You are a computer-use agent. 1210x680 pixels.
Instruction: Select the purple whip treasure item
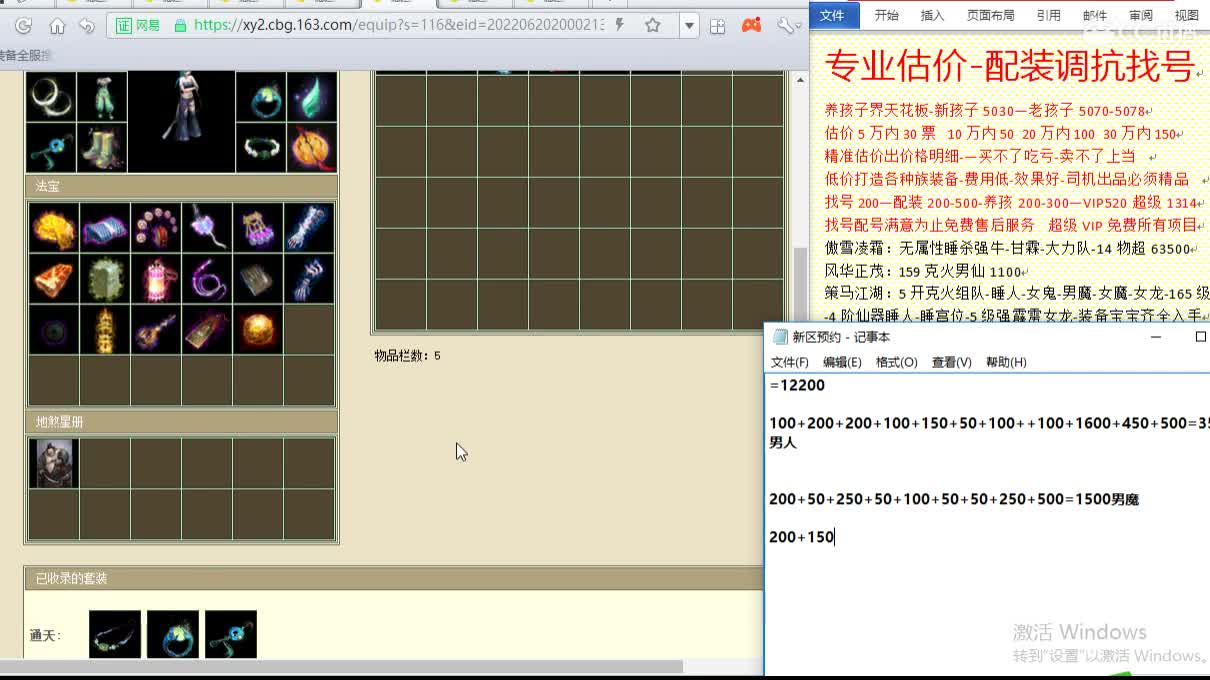207,278
